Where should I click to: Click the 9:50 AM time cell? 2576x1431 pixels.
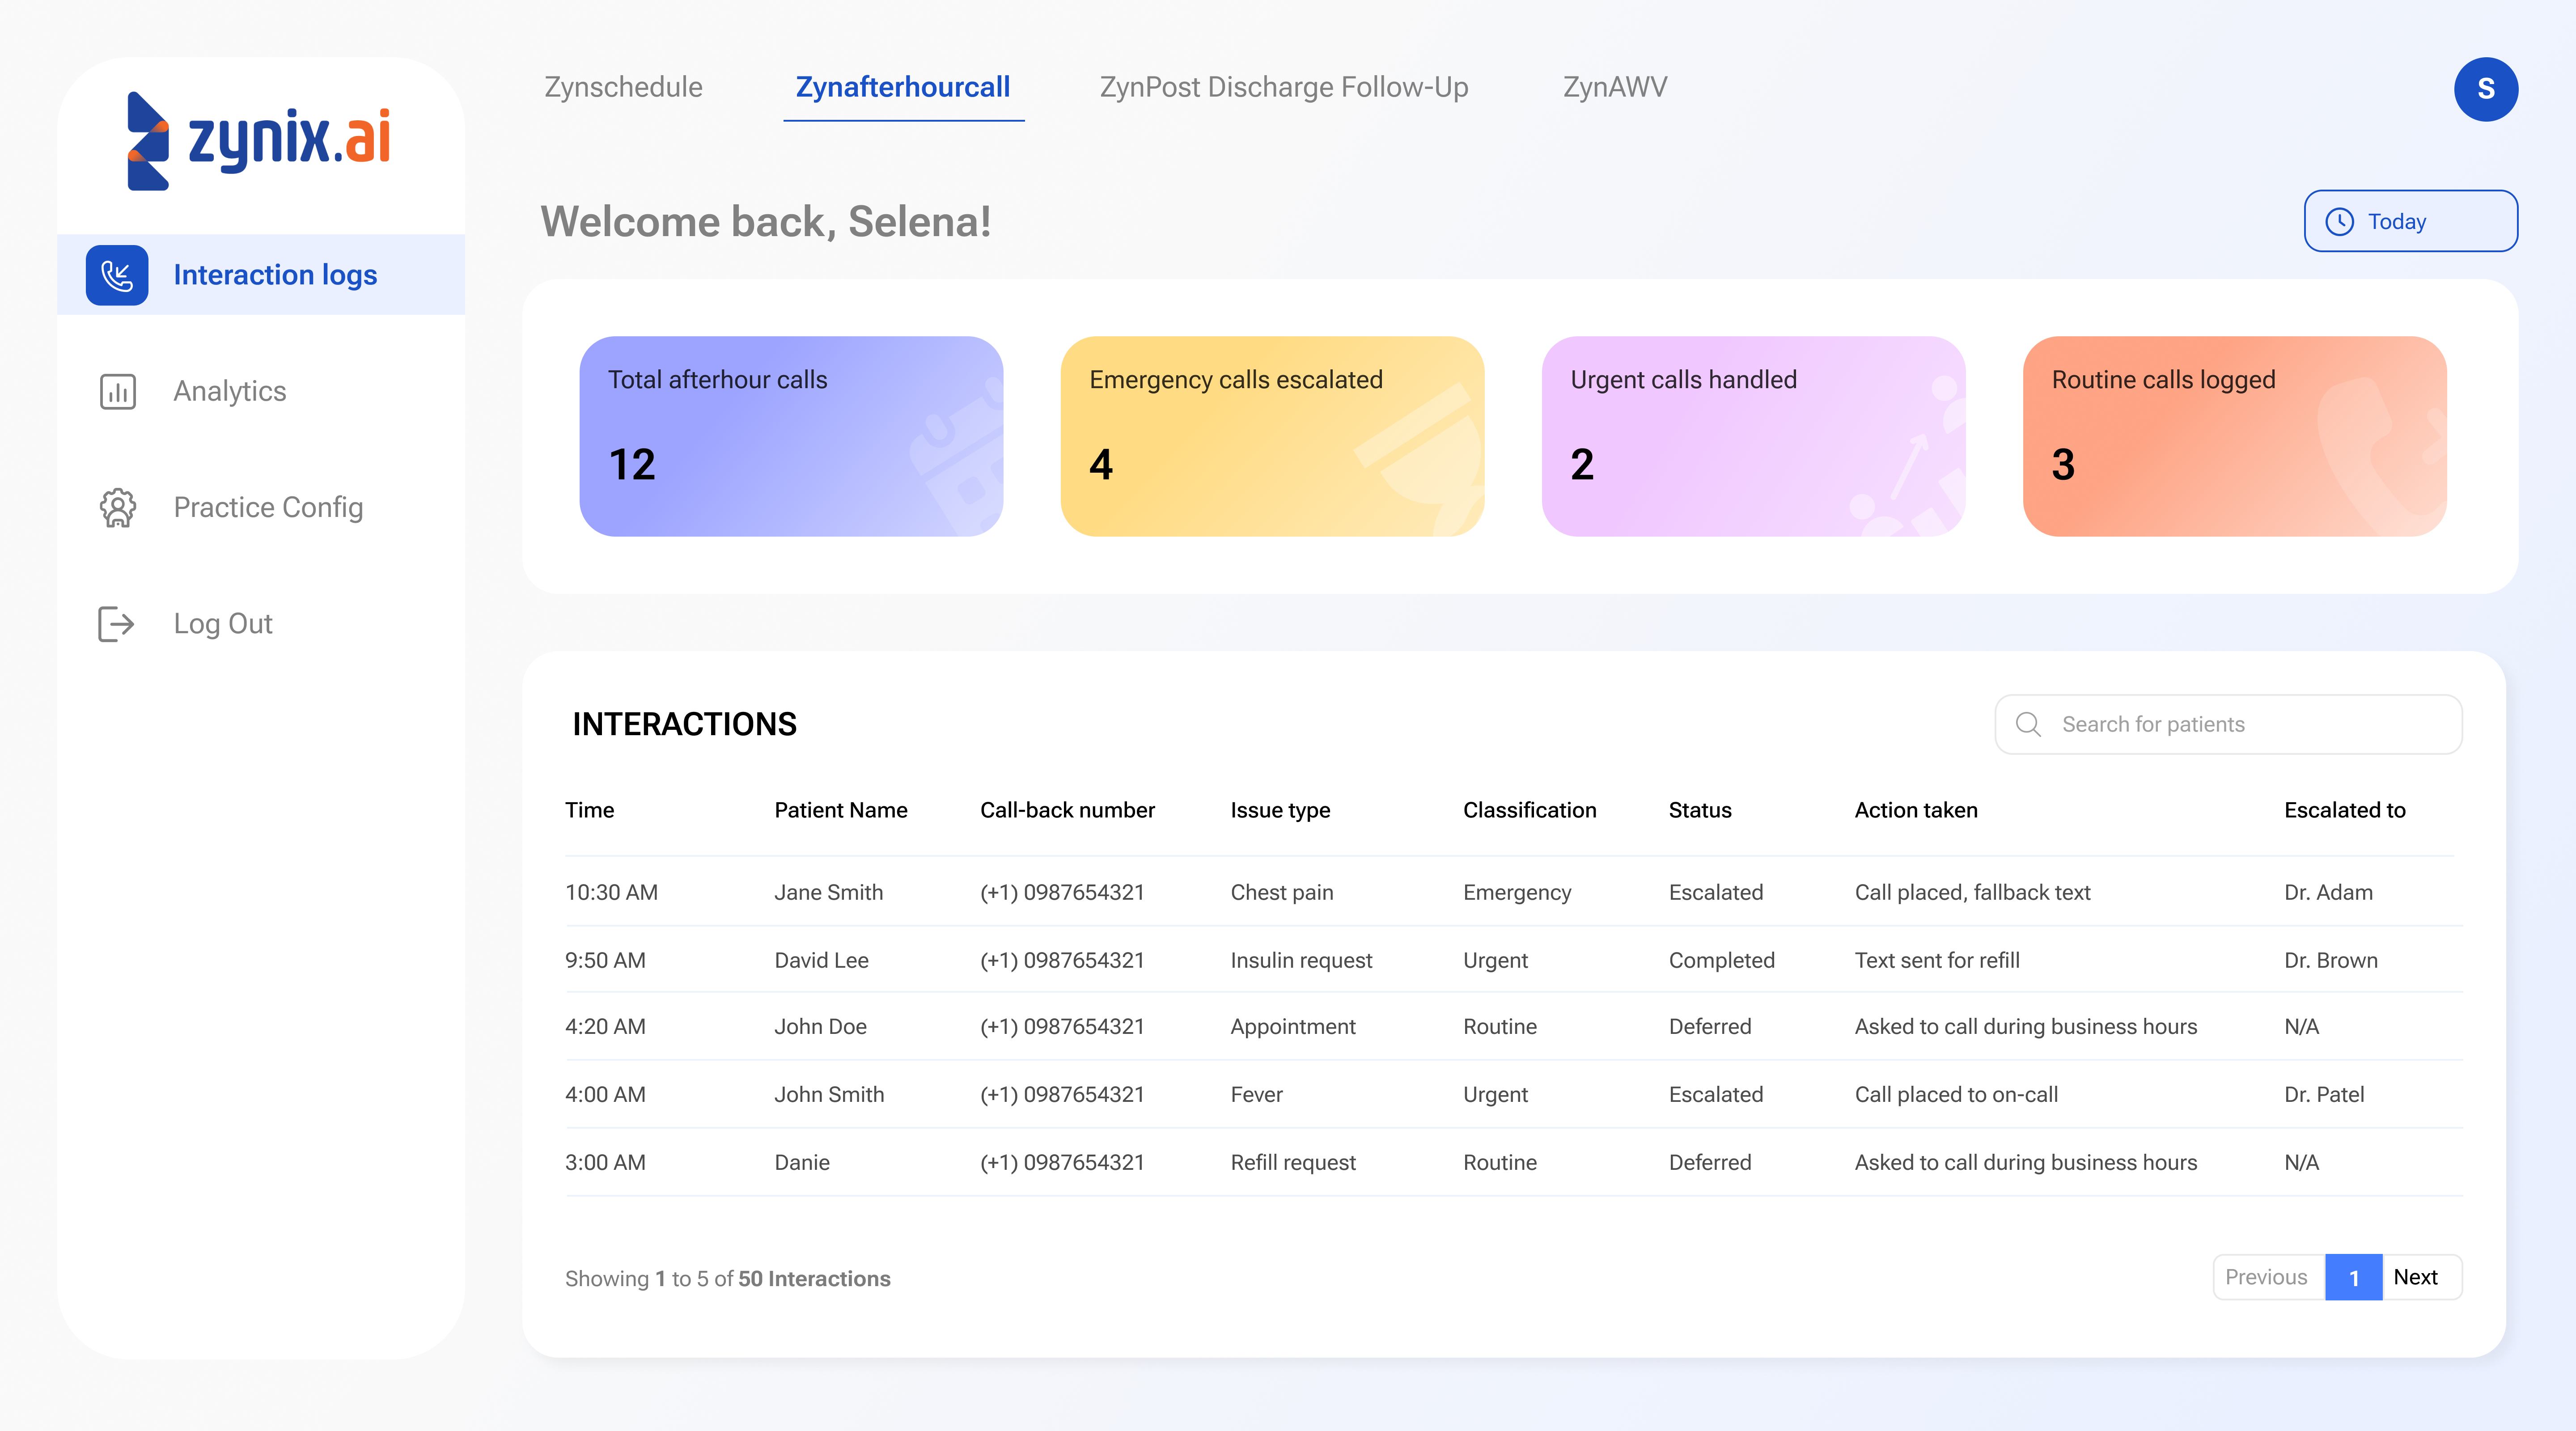[605, 960]
